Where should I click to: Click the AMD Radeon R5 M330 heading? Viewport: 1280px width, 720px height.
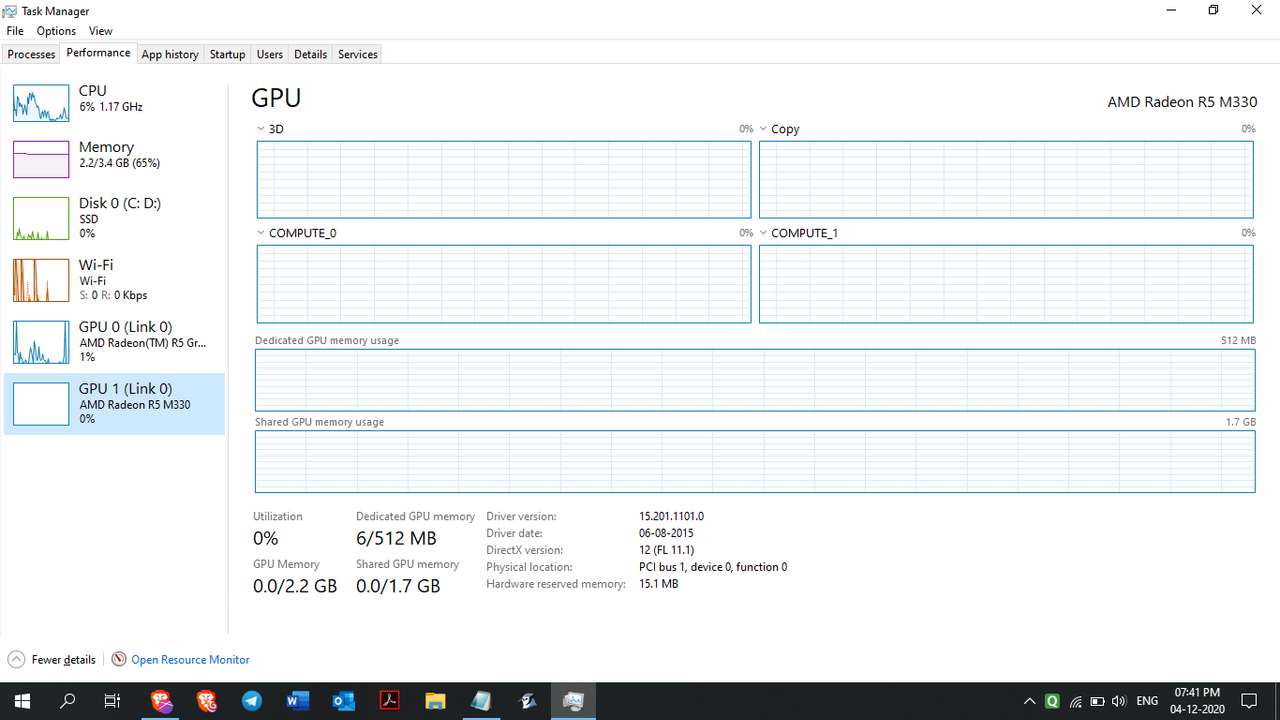tap(1181, 102)
